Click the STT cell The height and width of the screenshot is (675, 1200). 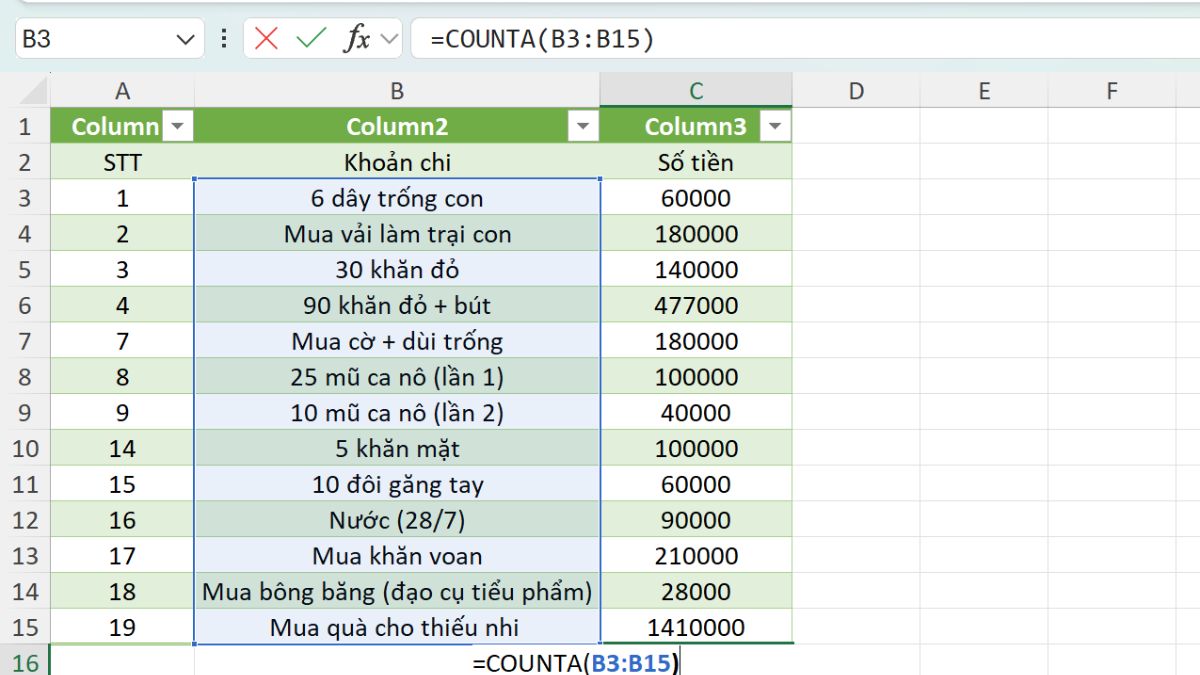pos(122,162)
